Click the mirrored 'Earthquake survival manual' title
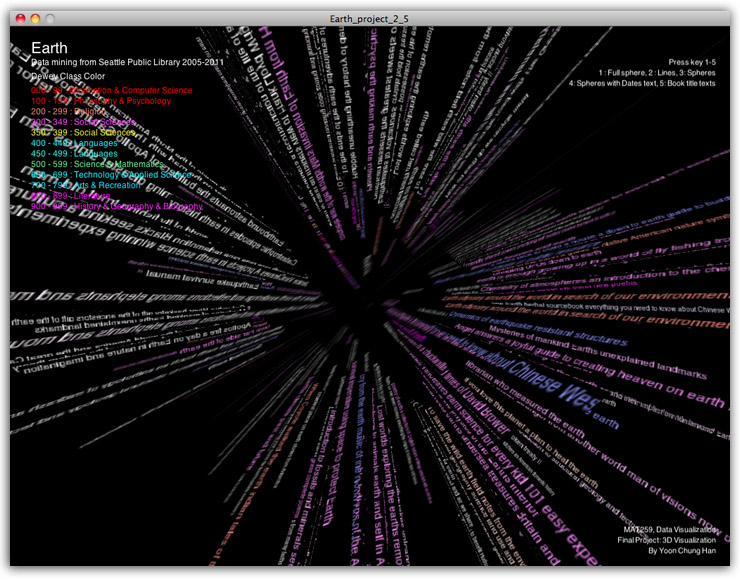 tap(202, 279)
